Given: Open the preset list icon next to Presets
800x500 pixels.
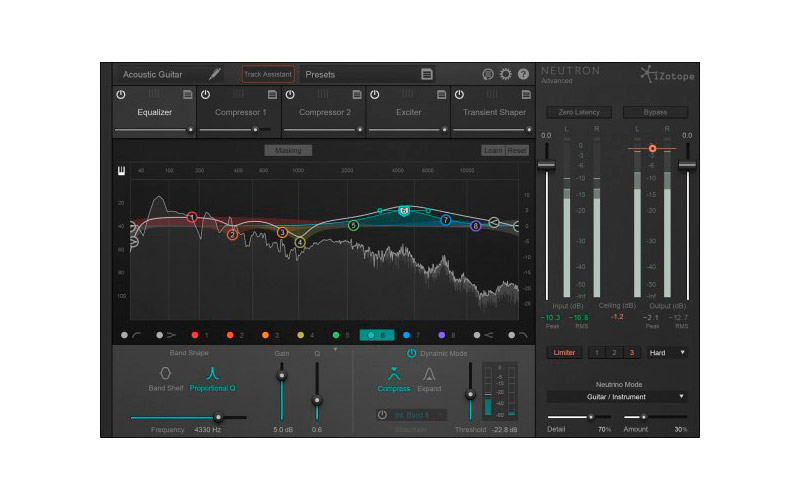Looking at the screenshot, I should pos(427,74).
